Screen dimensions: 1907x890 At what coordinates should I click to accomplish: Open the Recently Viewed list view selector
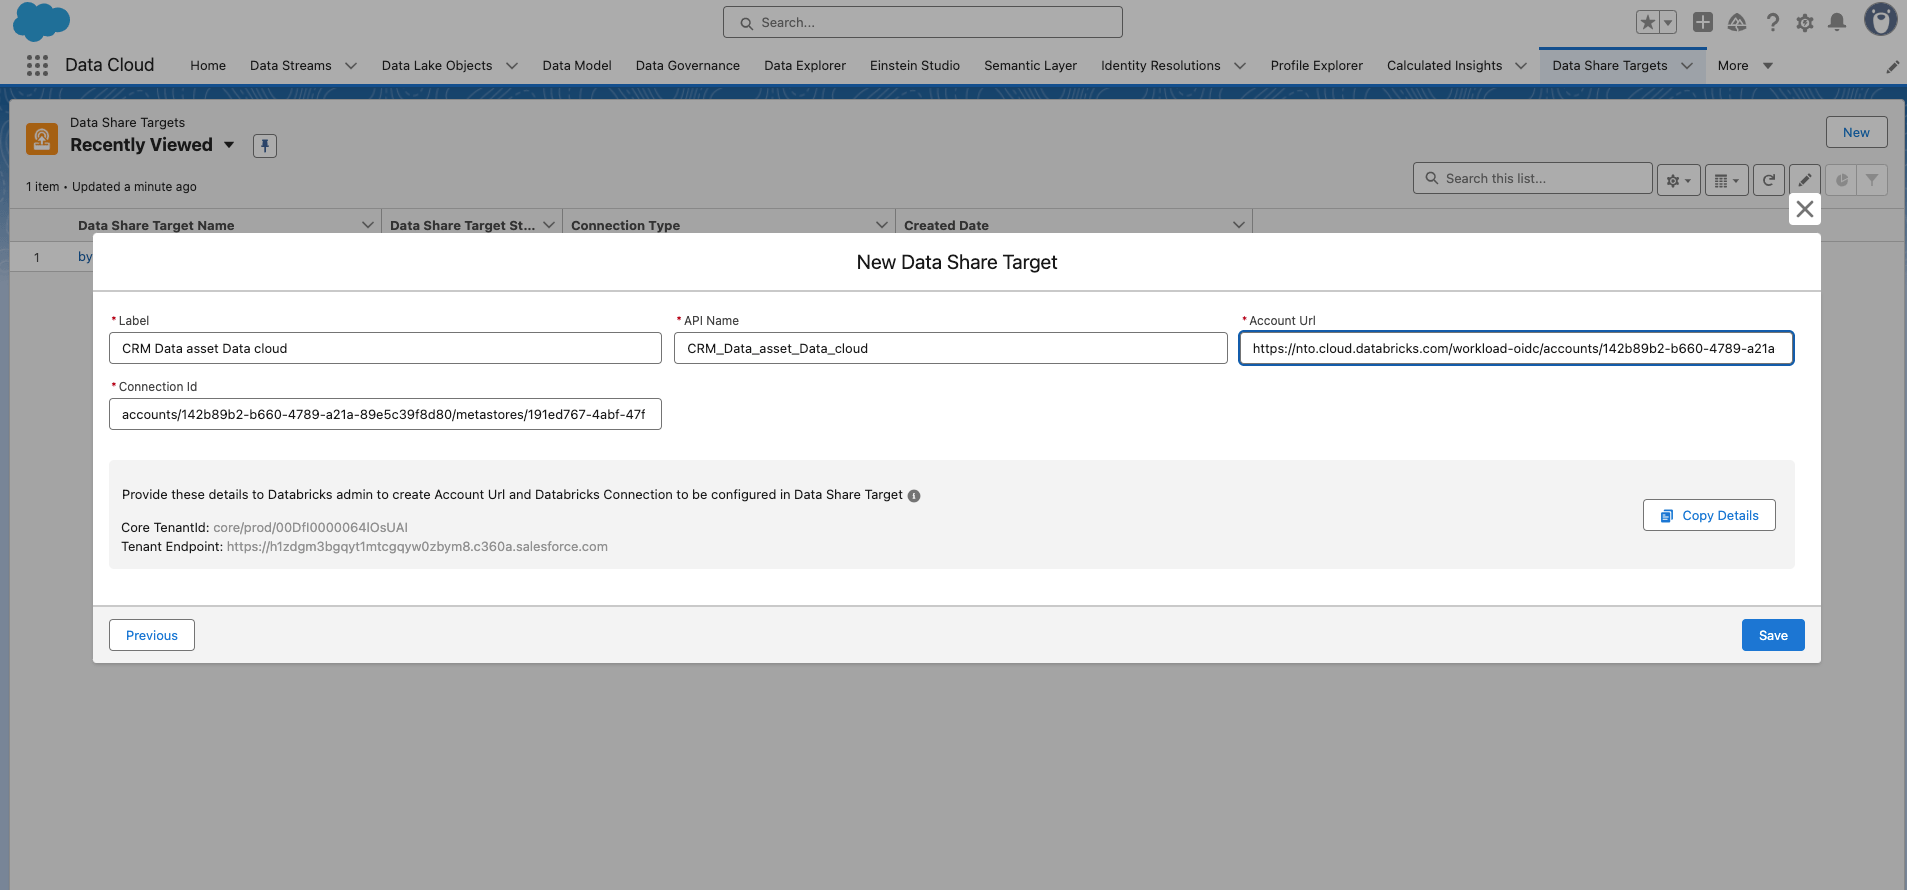tap(229, 145)
